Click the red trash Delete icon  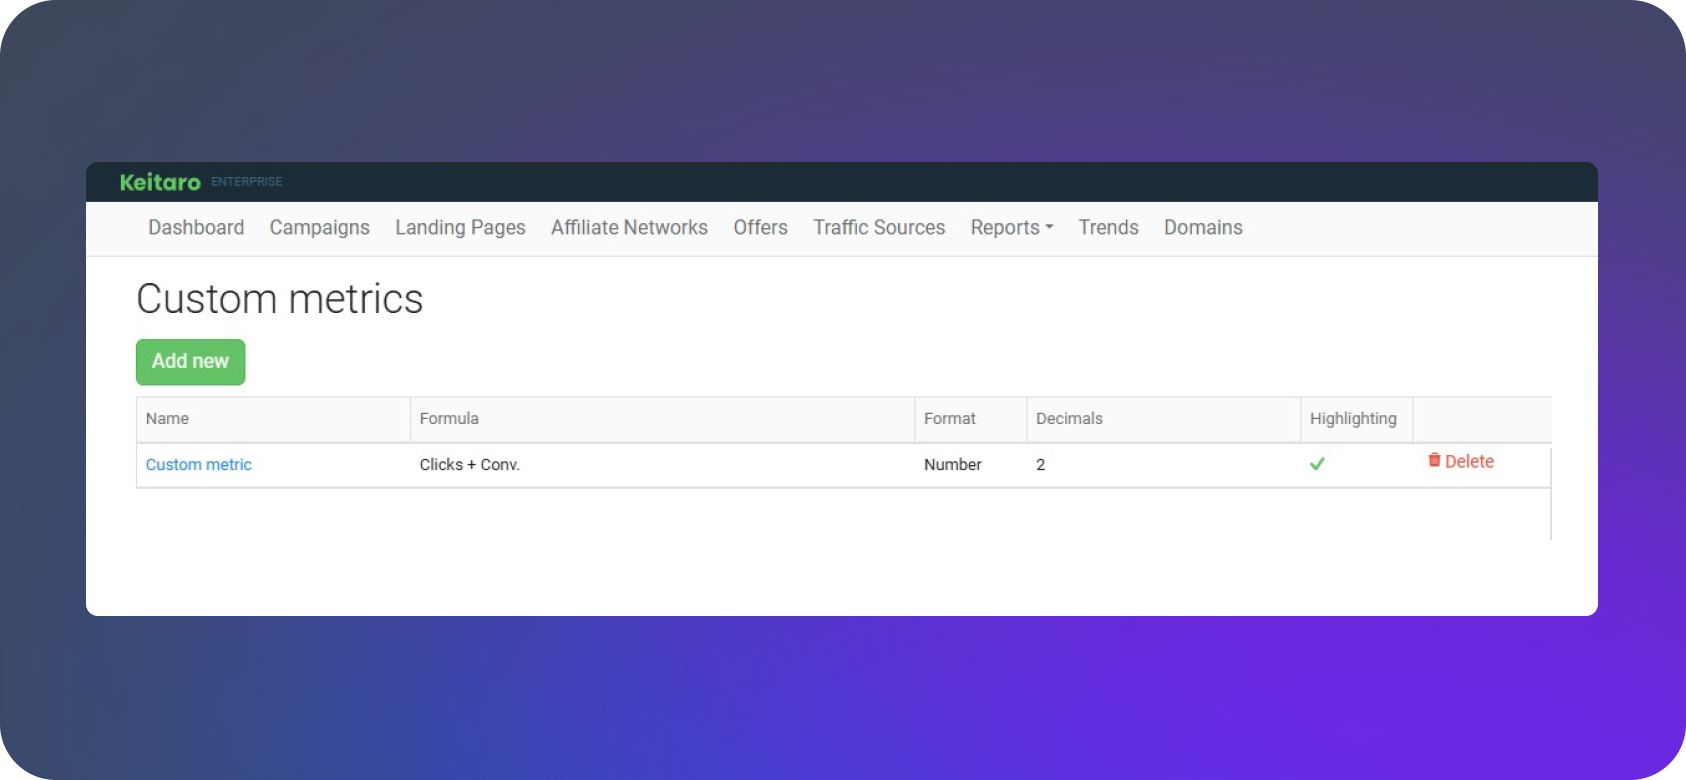pos(1434,460)
